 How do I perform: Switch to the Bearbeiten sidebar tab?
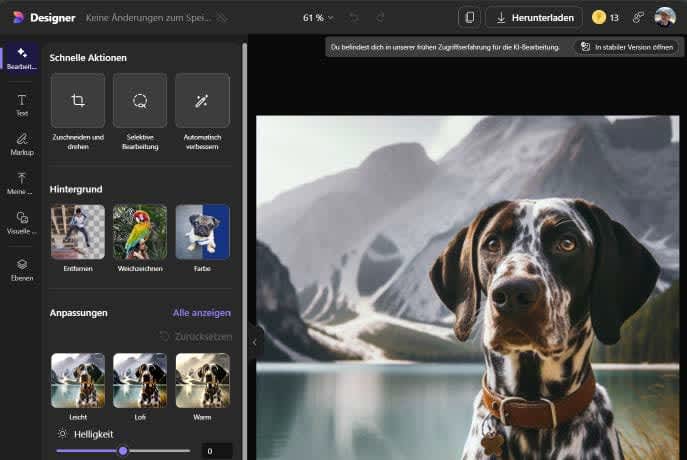[21, 58]
